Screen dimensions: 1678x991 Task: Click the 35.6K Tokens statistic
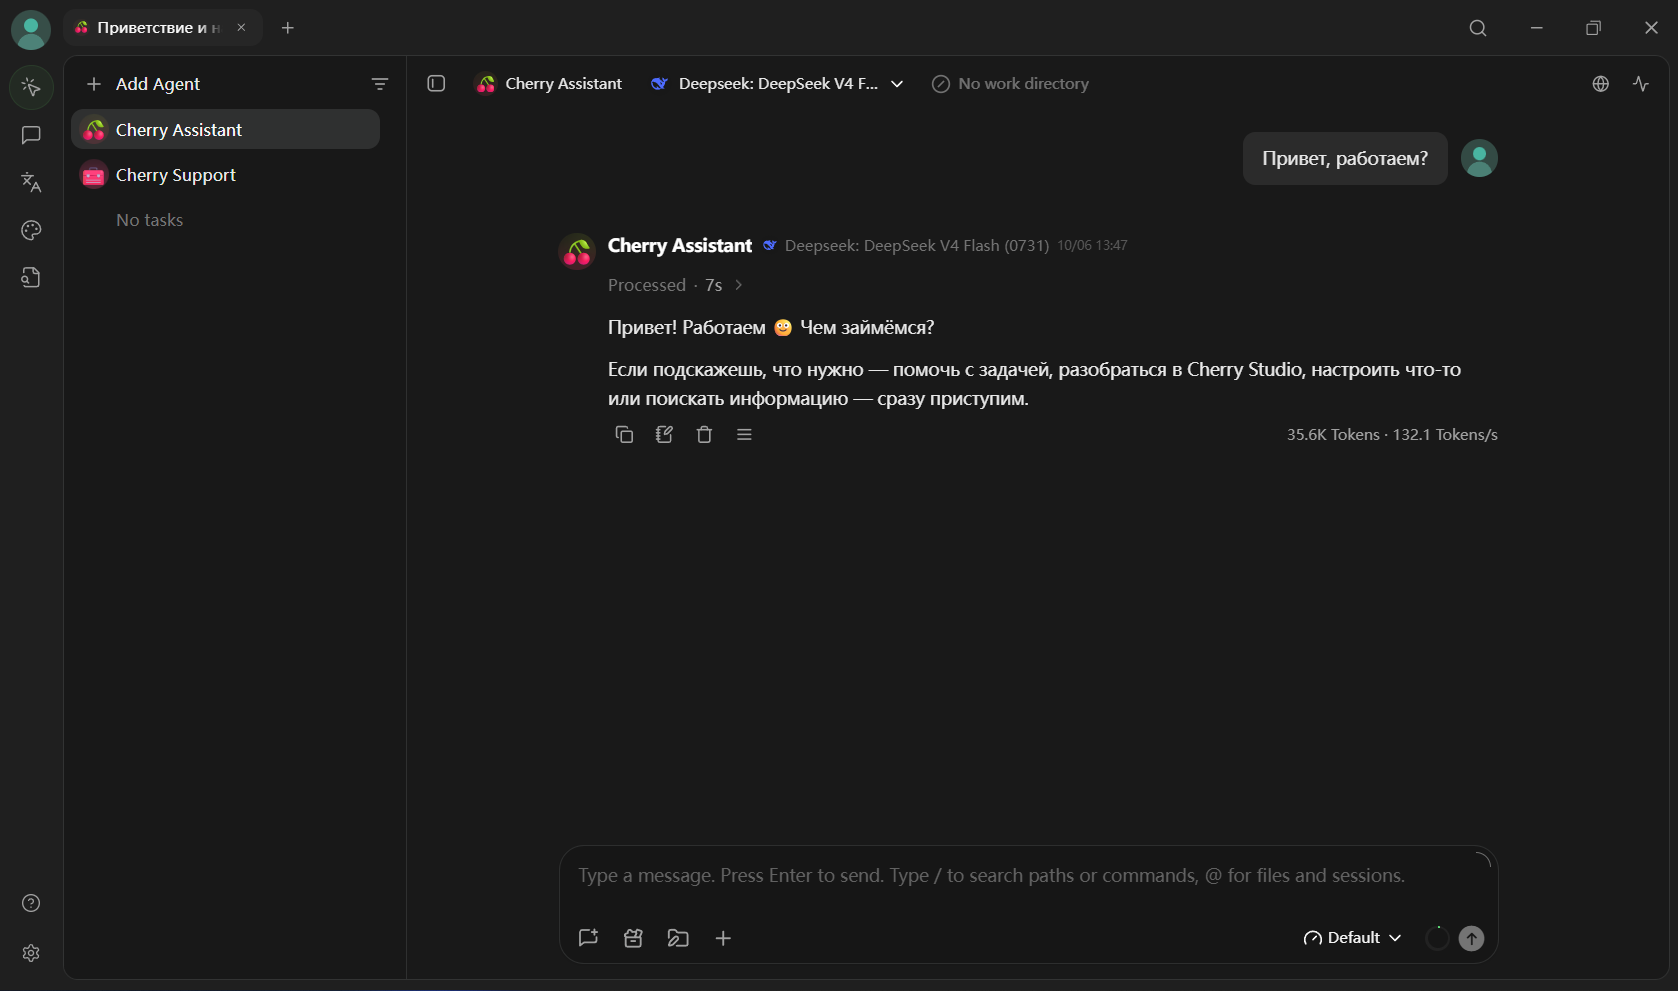coord(1333,435)
